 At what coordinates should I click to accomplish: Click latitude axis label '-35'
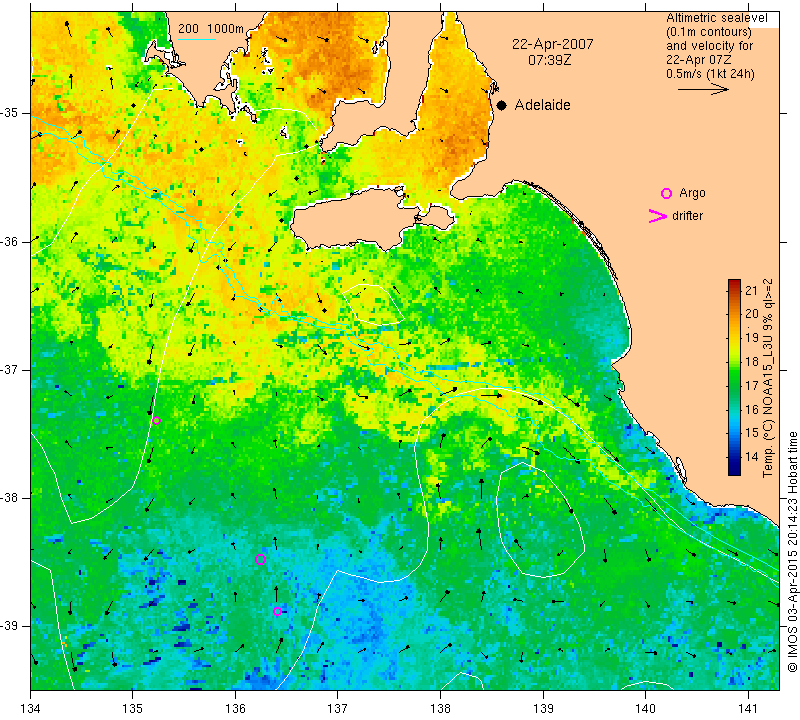(x=10, y=113)
